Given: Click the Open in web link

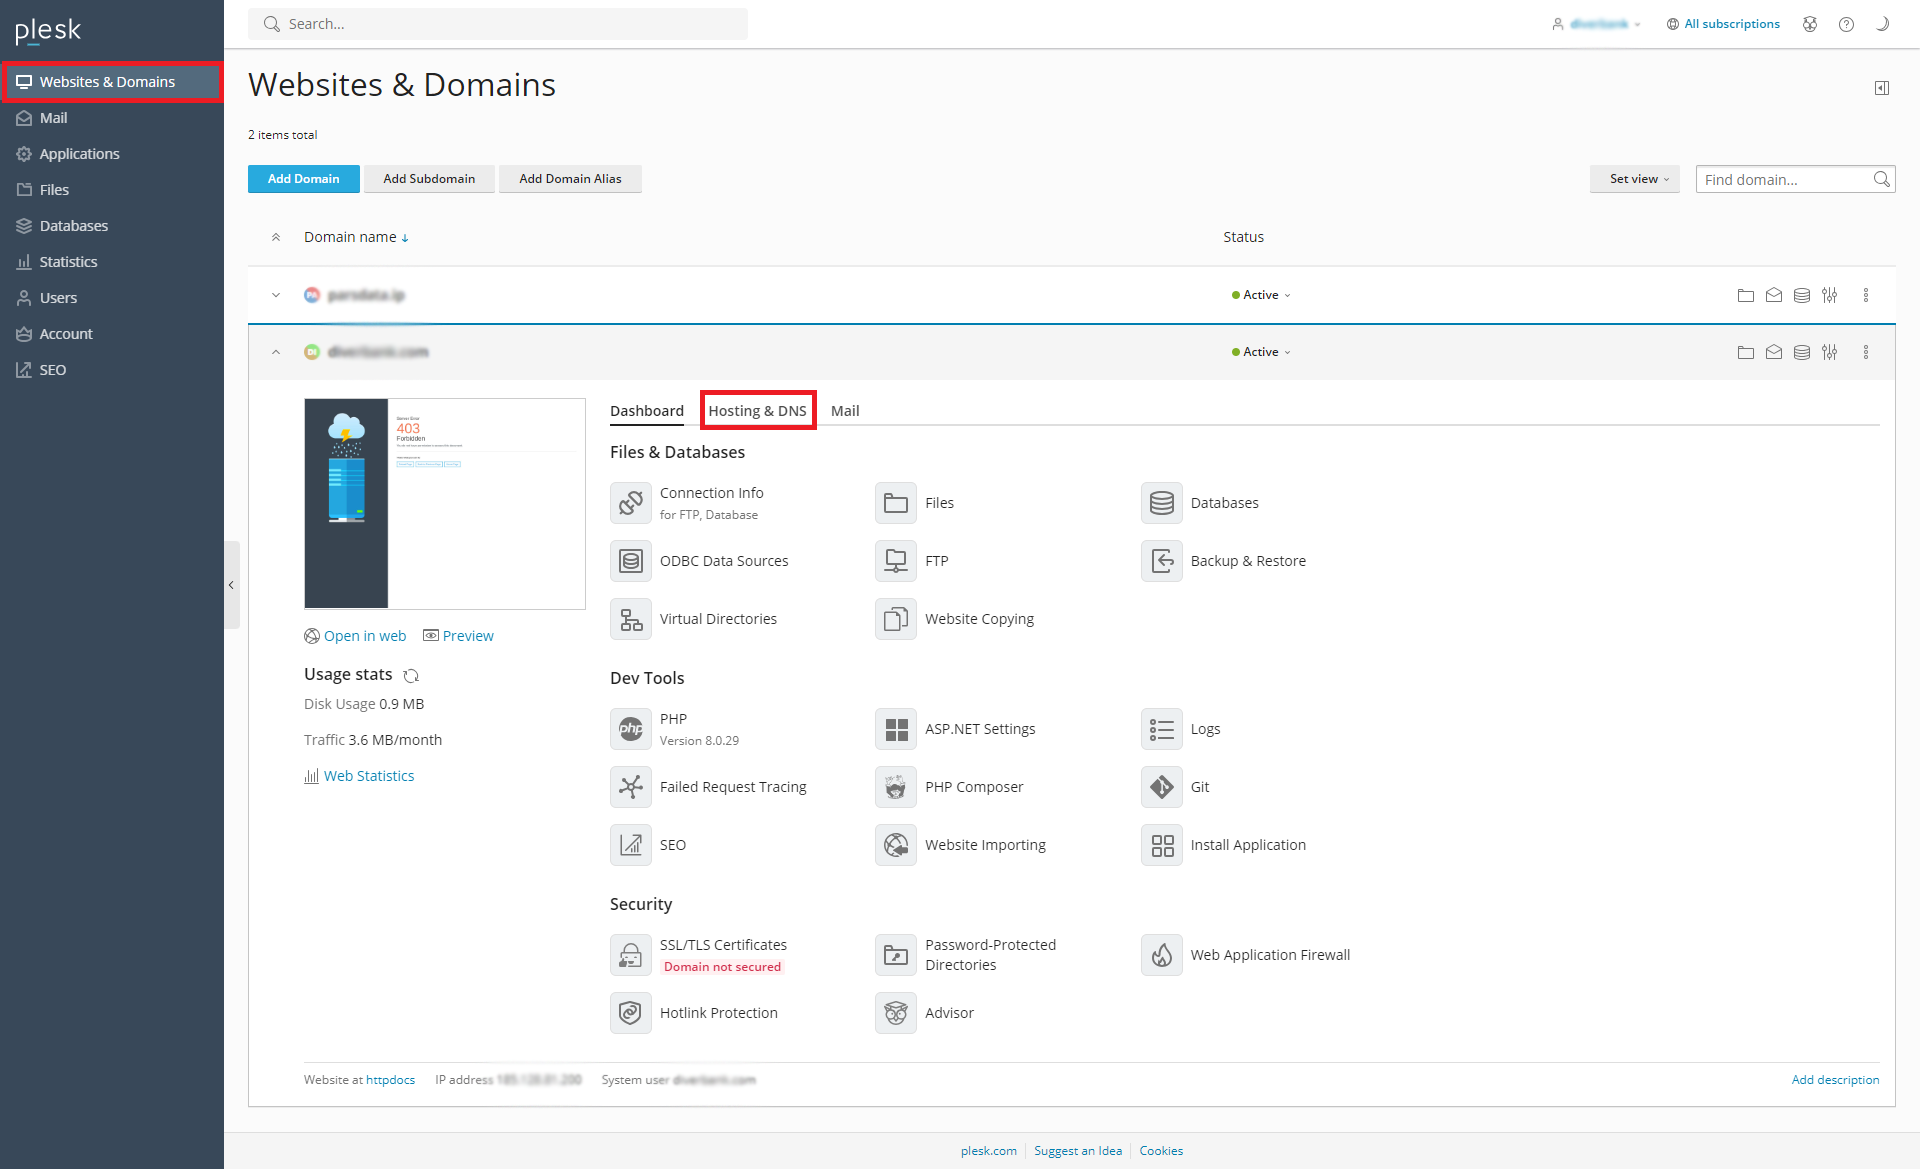Looking at the screenshot, I should point(355,636).
